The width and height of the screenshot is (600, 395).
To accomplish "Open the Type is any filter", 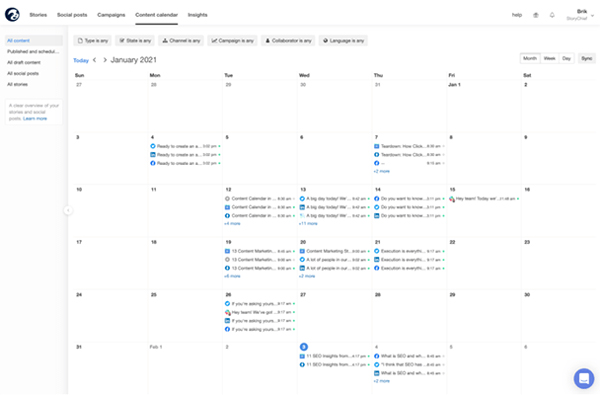I will (93, 41).
